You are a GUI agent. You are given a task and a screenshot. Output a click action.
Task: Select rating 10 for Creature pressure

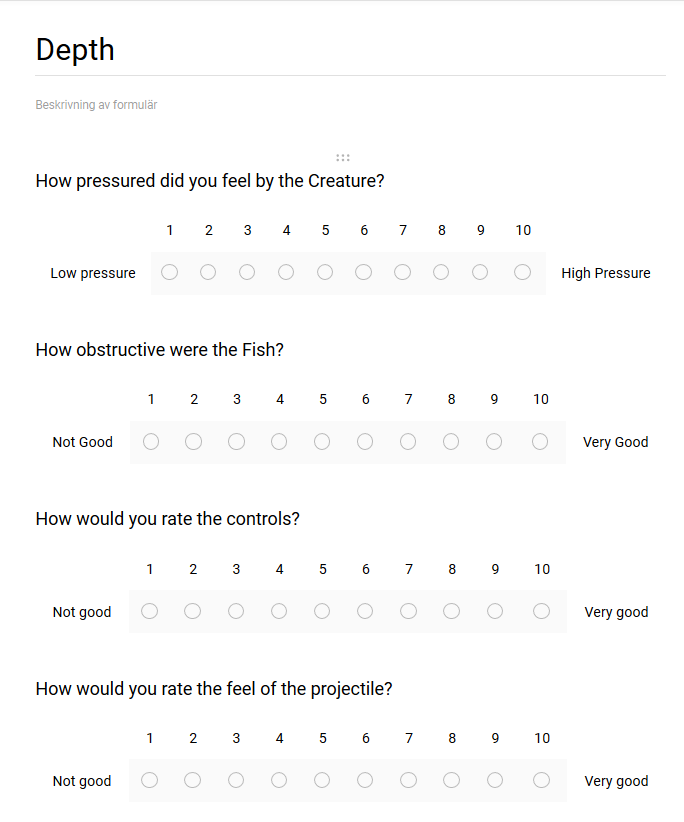click(x=523, y=272)
